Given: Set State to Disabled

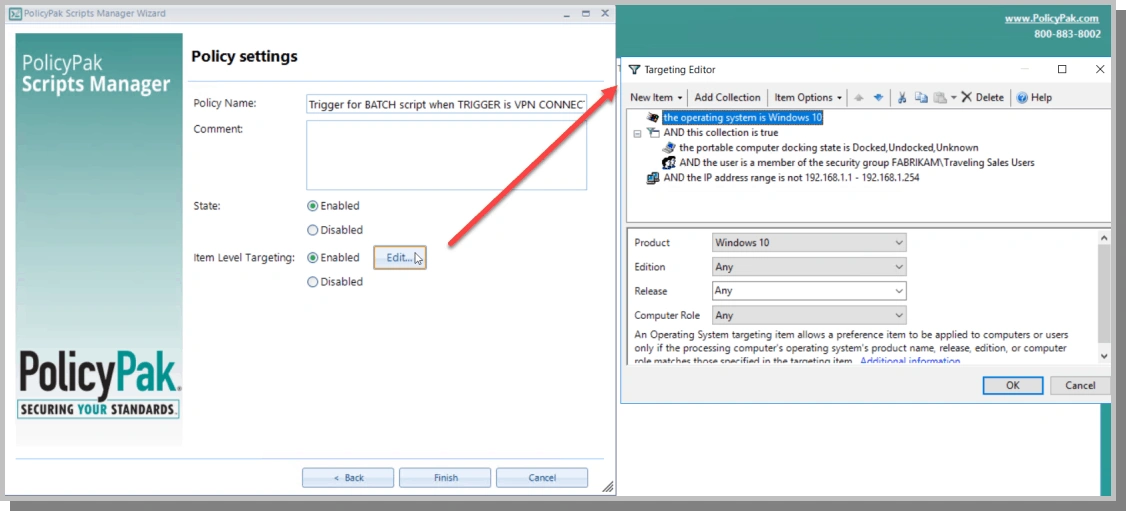Looking at the screenshot, I should point(335,230).
